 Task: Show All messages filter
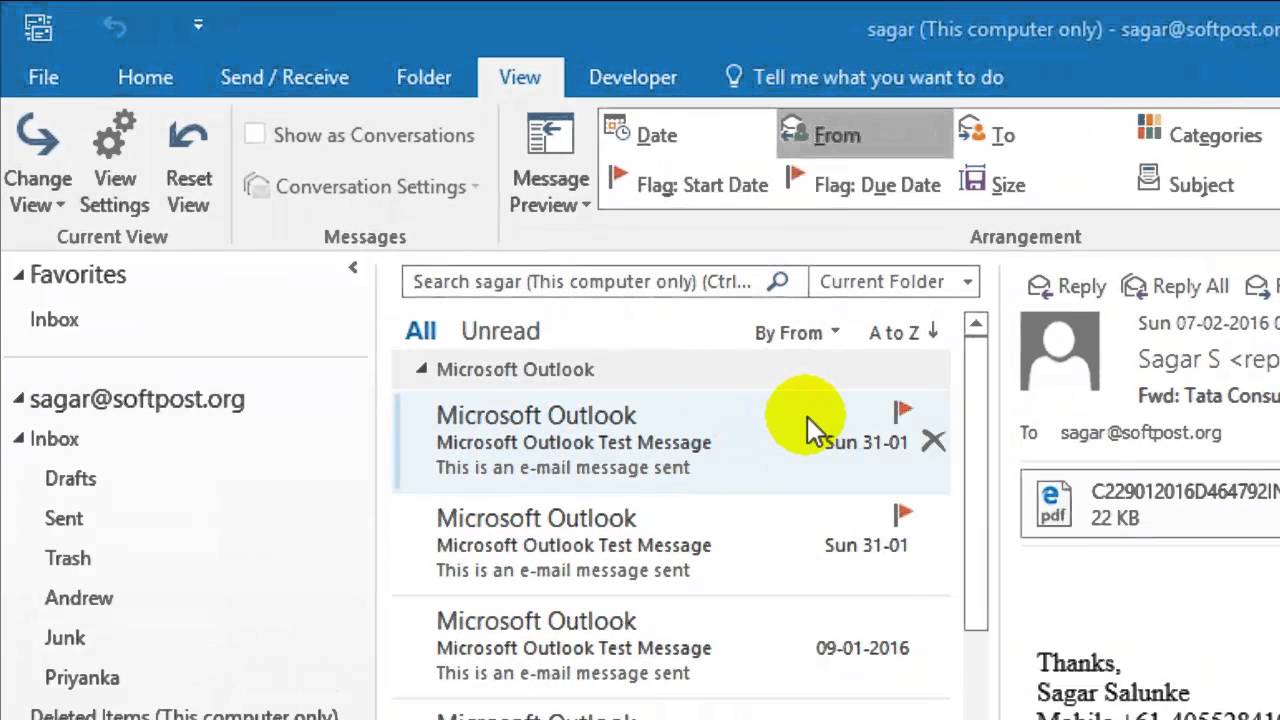pos(421,331)
